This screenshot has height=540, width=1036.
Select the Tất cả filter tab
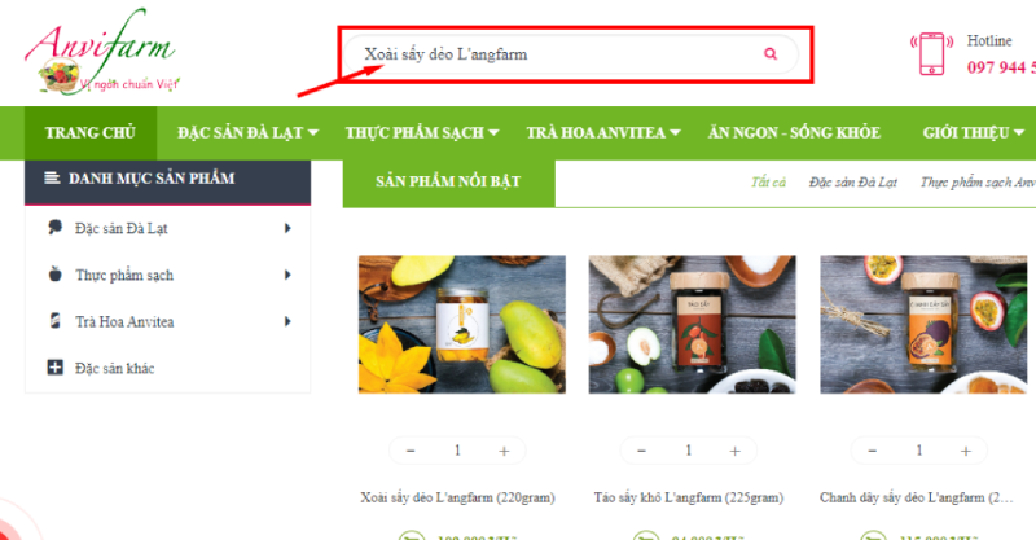point(768,182)
